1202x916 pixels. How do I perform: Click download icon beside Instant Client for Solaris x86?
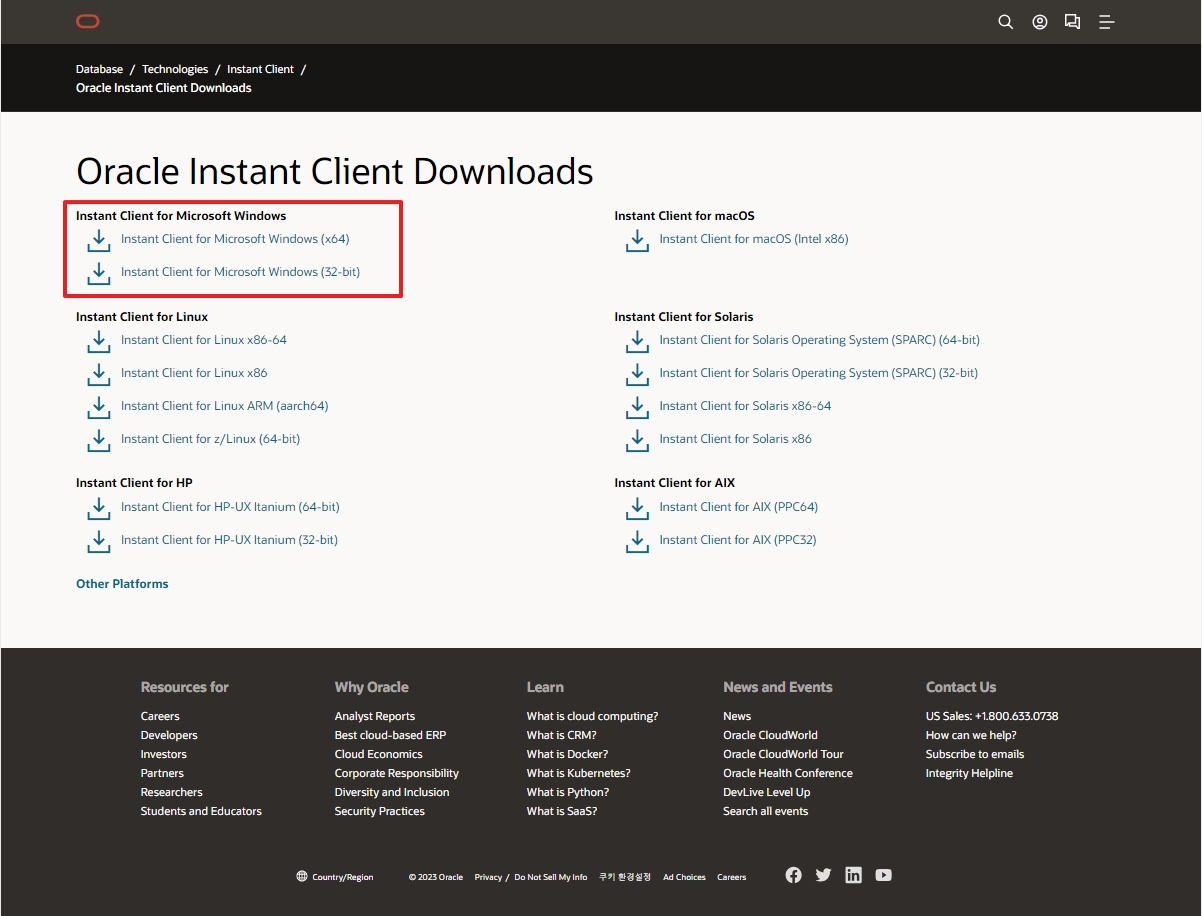(x=637, y=440)
